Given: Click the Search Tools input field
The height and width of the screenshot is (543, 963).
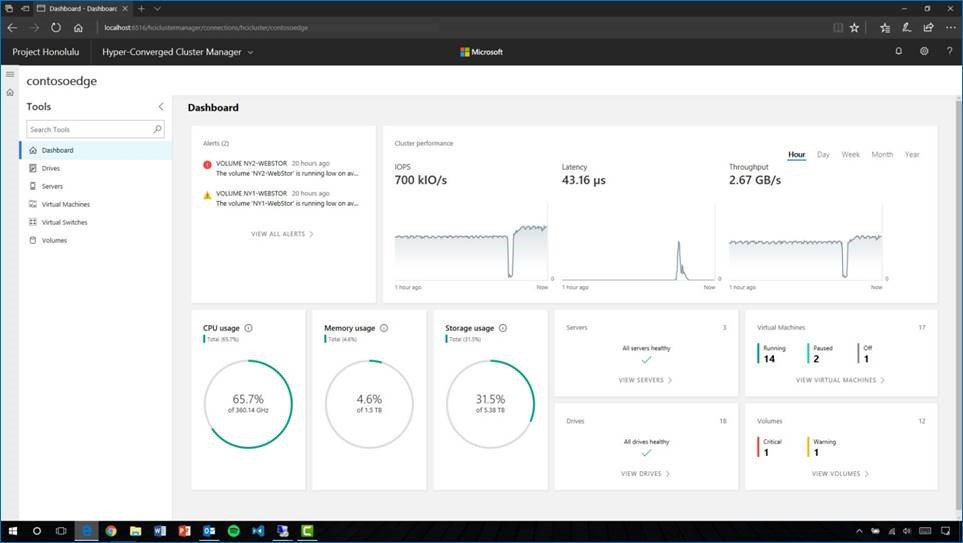Looking at the screenshot, I should point(95,129).
